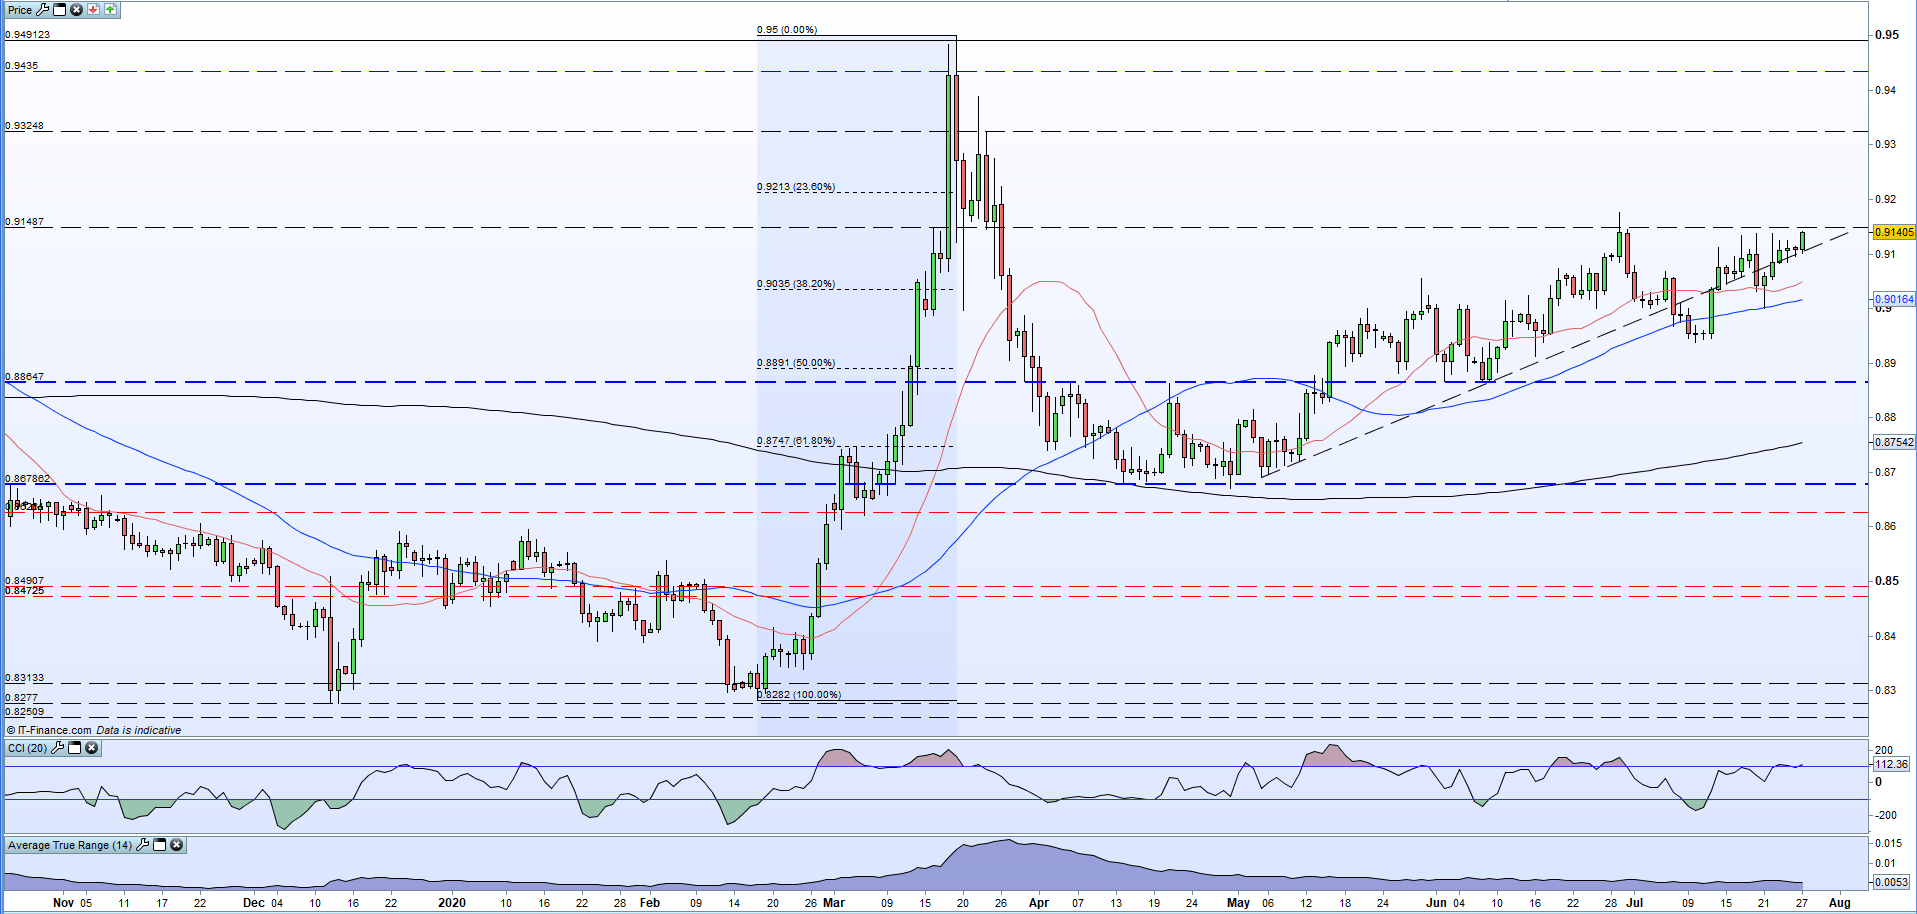Select Fibonacci 0.9035 (38.20%) label
This screenshot has height=914, width=1917.
click(x=796, y=284)
